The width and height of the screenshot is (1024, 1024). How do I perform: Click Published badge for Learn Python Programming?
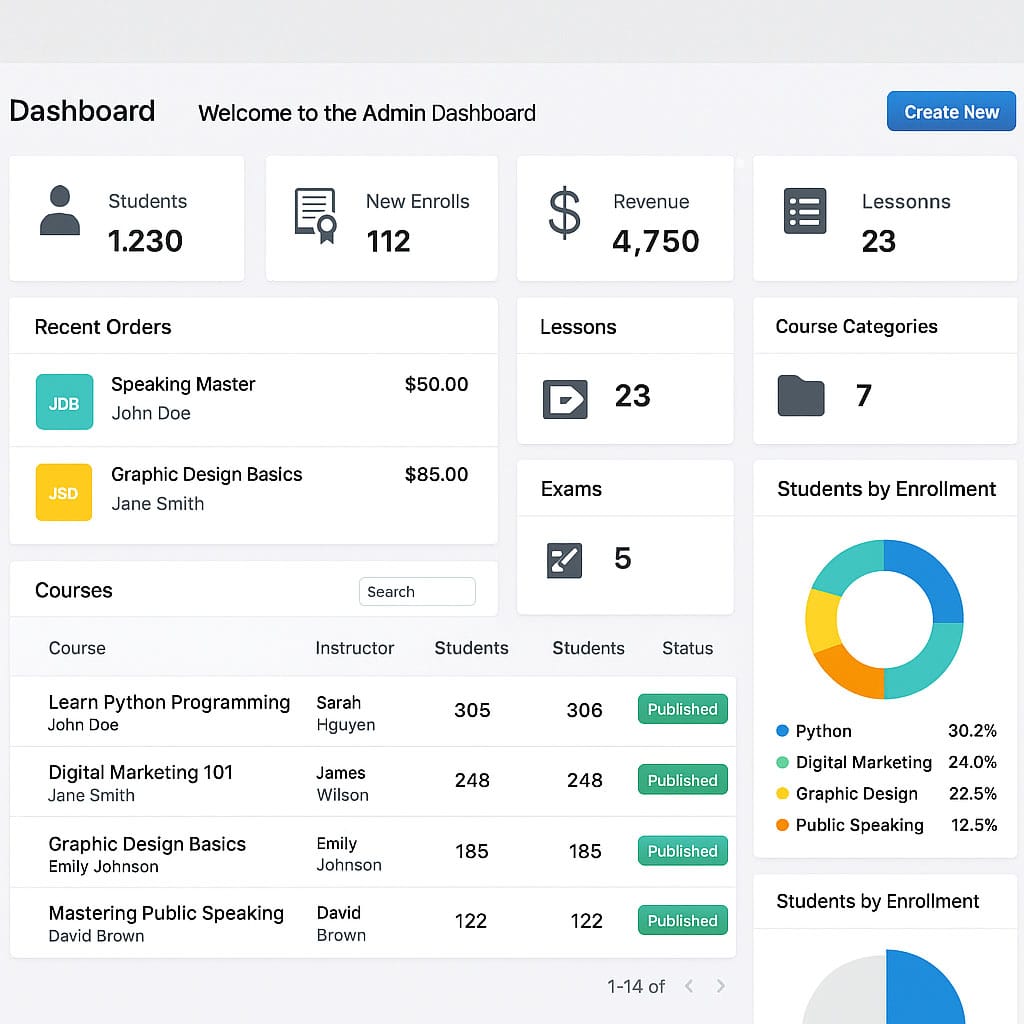point(682,709)
